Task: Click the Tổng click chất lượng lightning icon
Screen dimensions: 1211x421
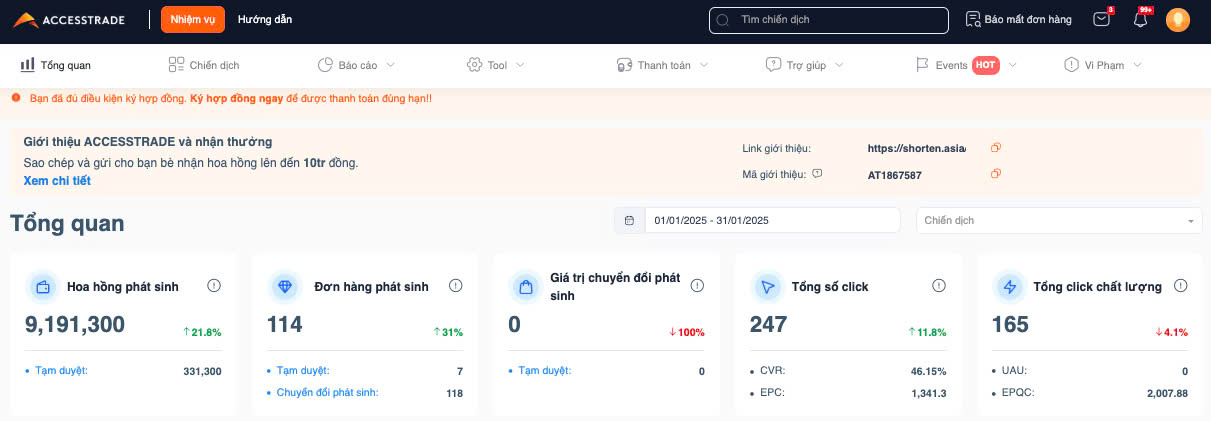Action: click(1010, 287)
